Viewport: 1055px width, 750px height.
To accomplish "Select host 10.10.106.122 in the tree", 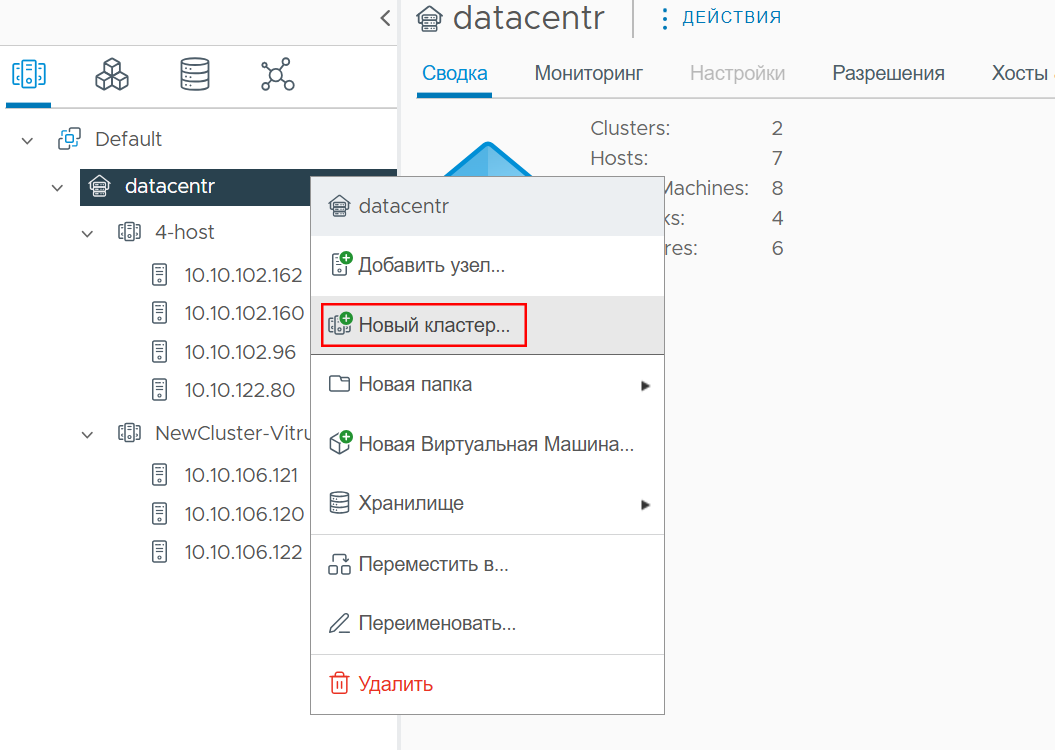I will click(x=244, y=552).
